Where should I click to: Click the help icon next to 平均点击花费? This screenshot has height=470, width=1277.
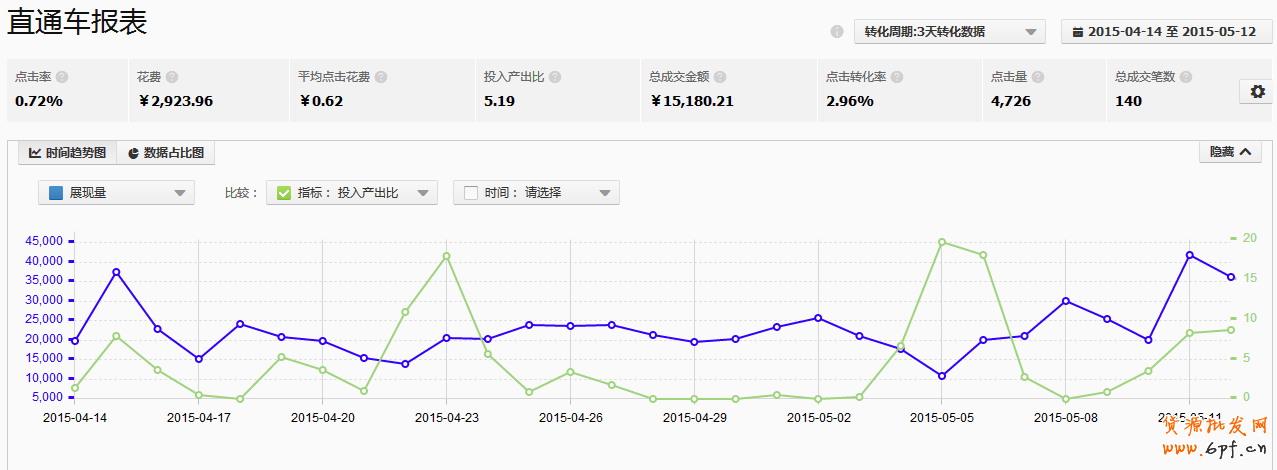[x=381, y=77]
